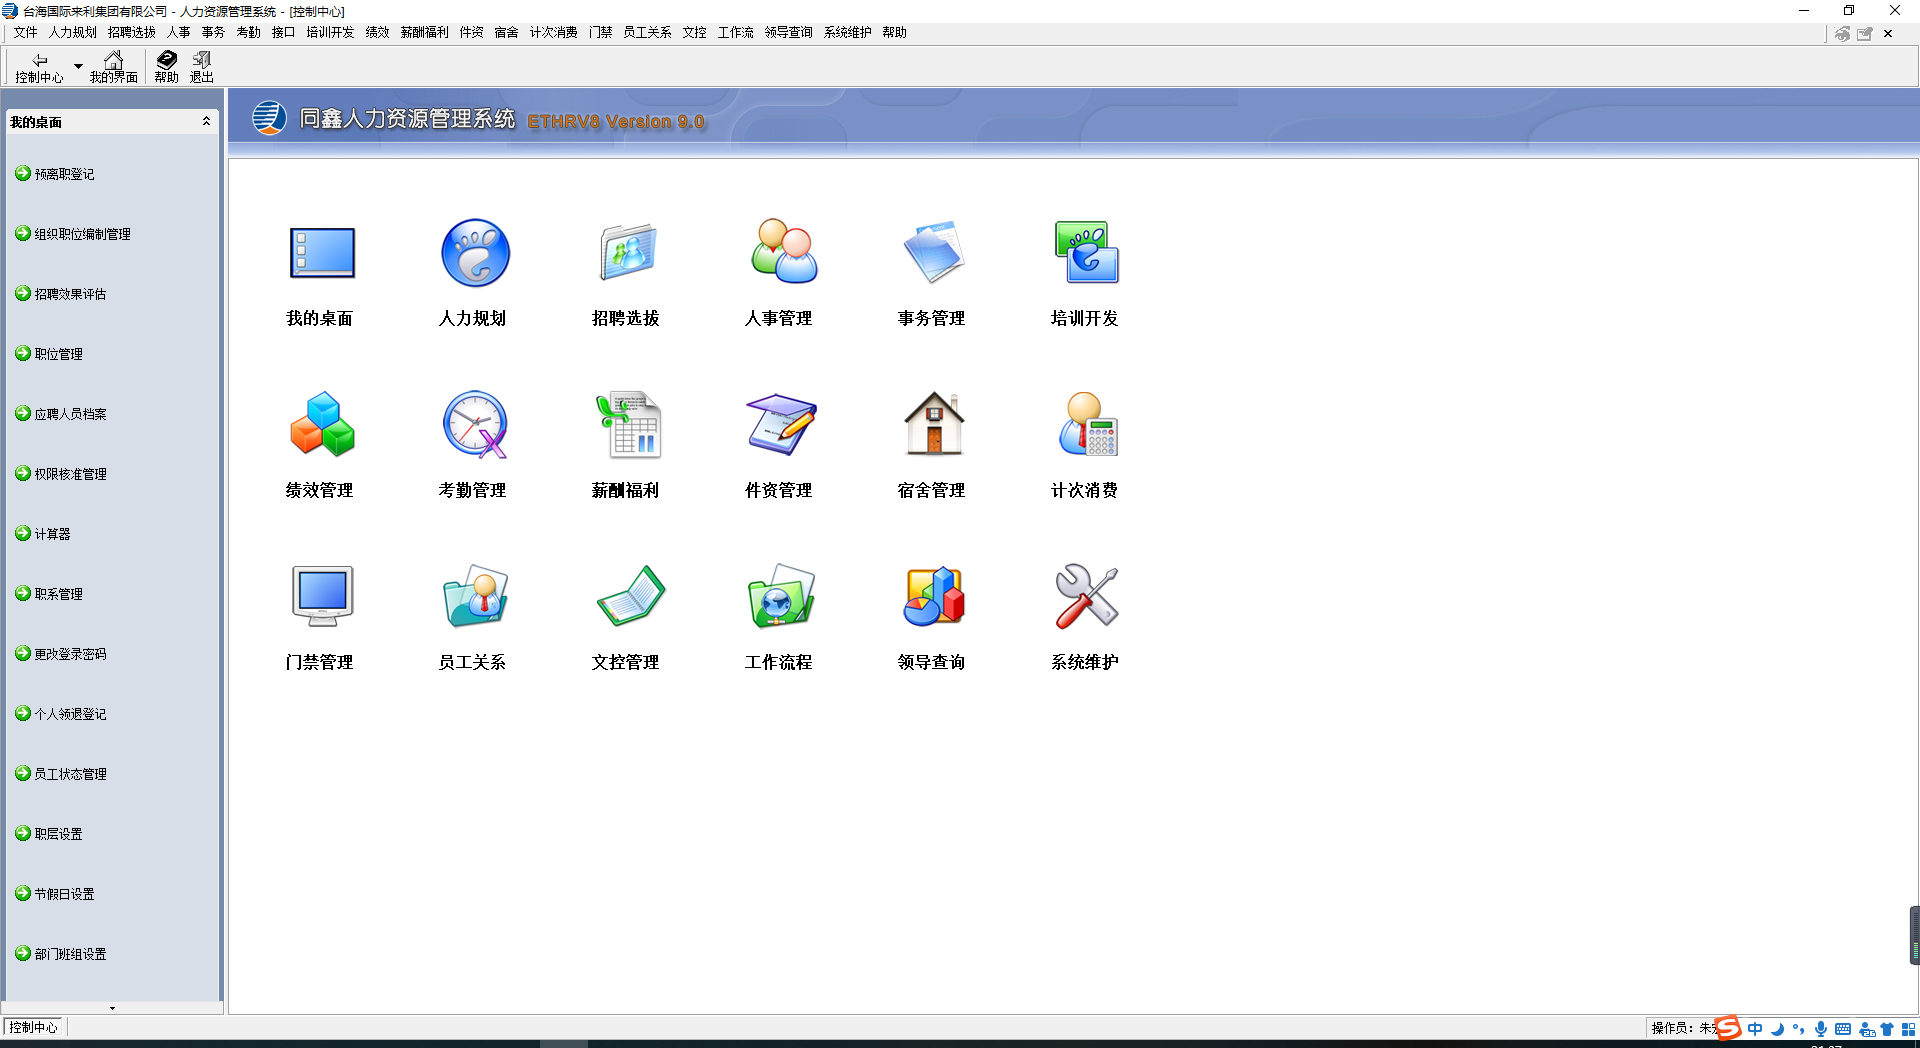This screenshot has height=1048, width=1920.
Task: Click the 领导查询 chart icon
Action: pyautogui.click(x=933, y=597)
